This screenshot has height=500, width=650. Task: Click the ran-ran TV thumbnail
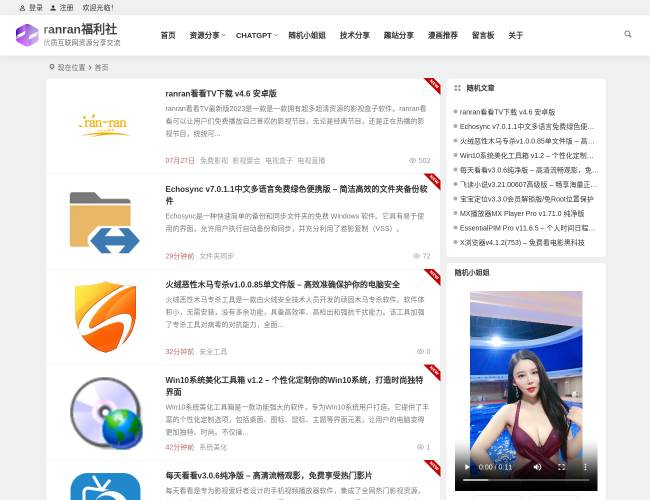point(105,125)
